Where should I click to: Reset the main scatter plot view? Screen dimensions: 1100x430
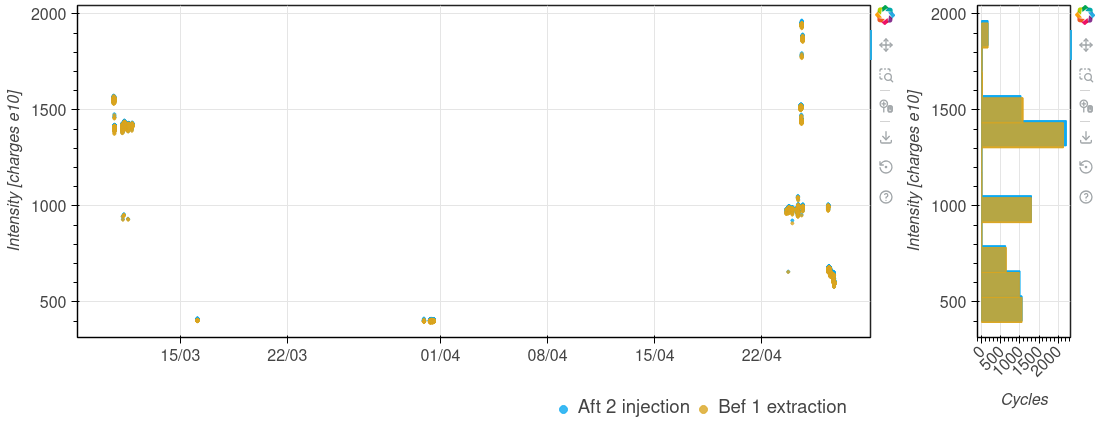[886, 167]
